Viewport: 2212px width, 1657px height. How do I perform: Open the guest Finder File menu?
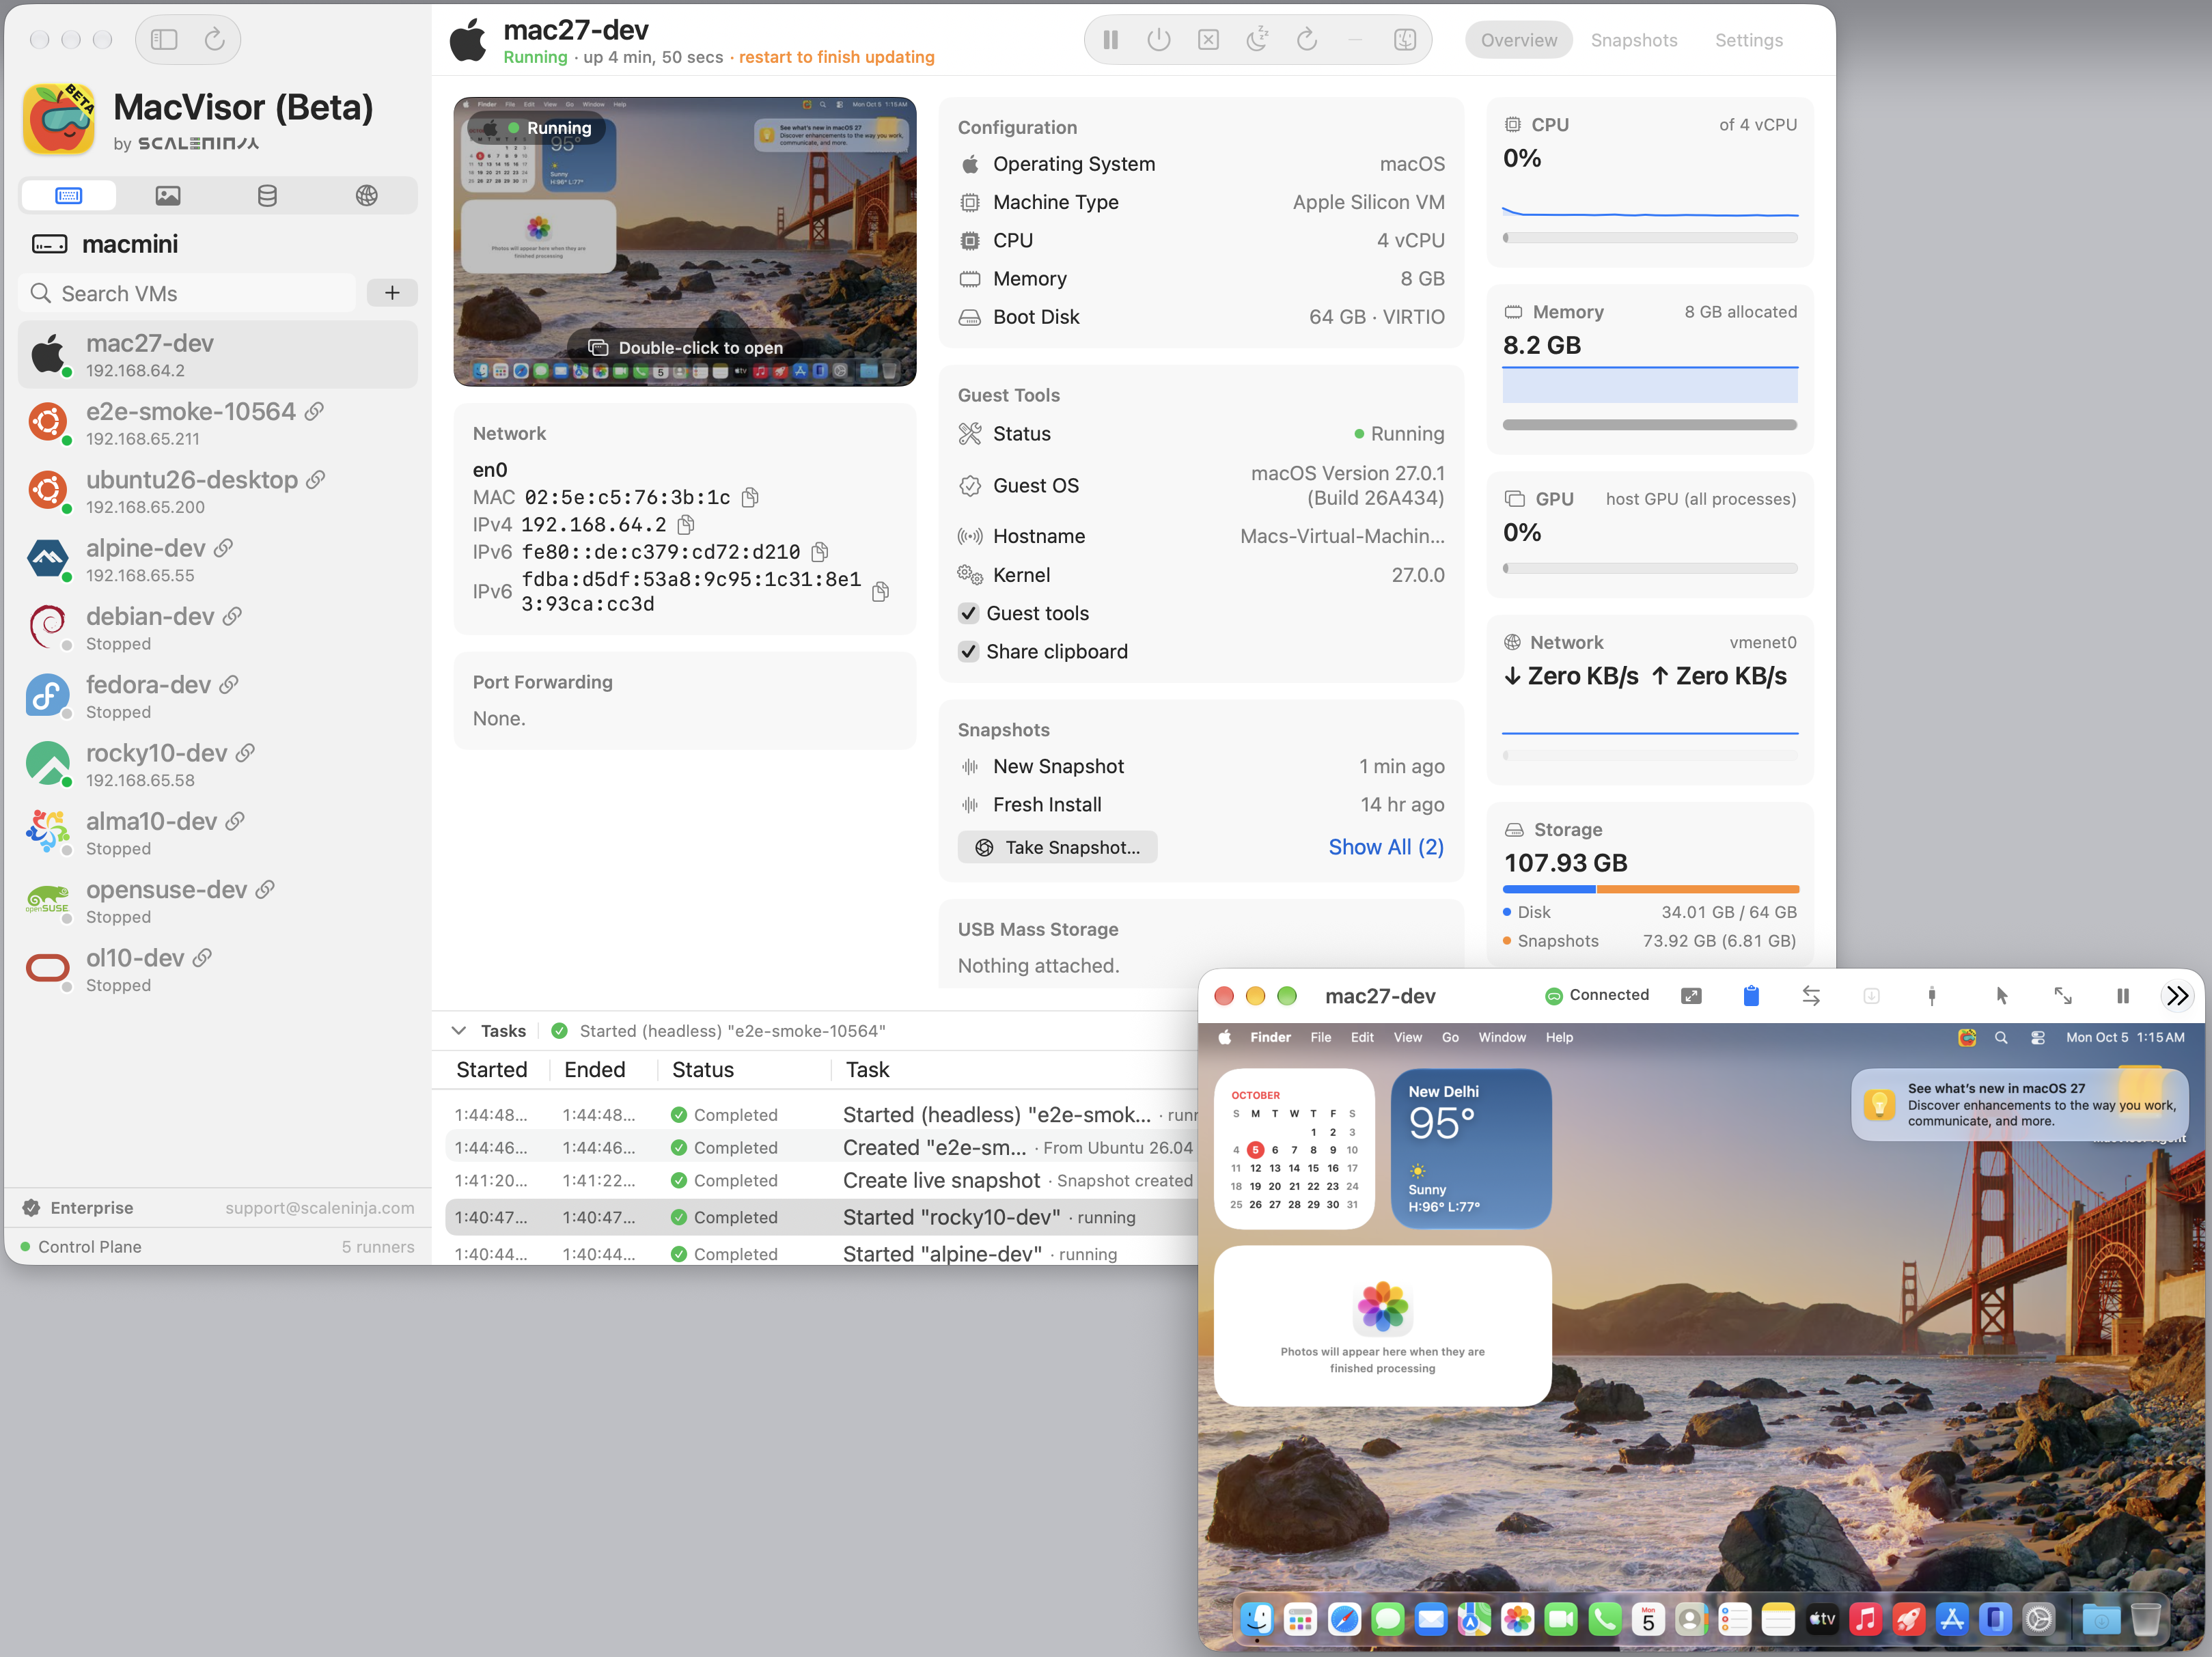tap(1321, 1038)
